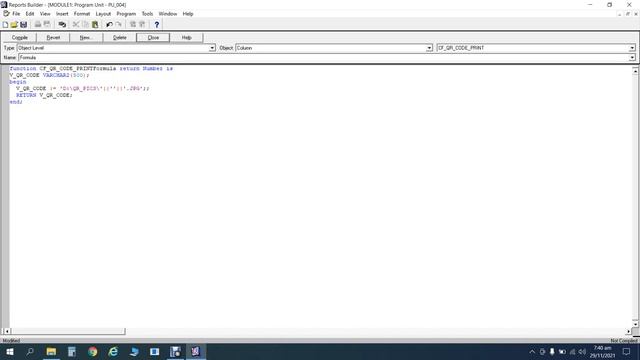Click the taskbar clock and date
Image resolution: width=640 pixels, height=360 pixels.
click(602, 351)
